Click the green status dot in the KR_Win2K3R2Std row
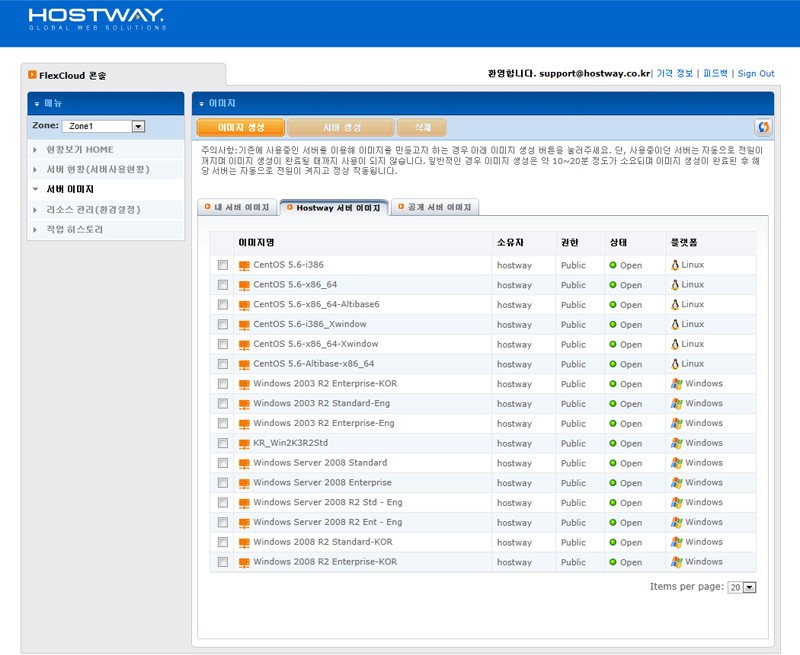 point(613,443)
